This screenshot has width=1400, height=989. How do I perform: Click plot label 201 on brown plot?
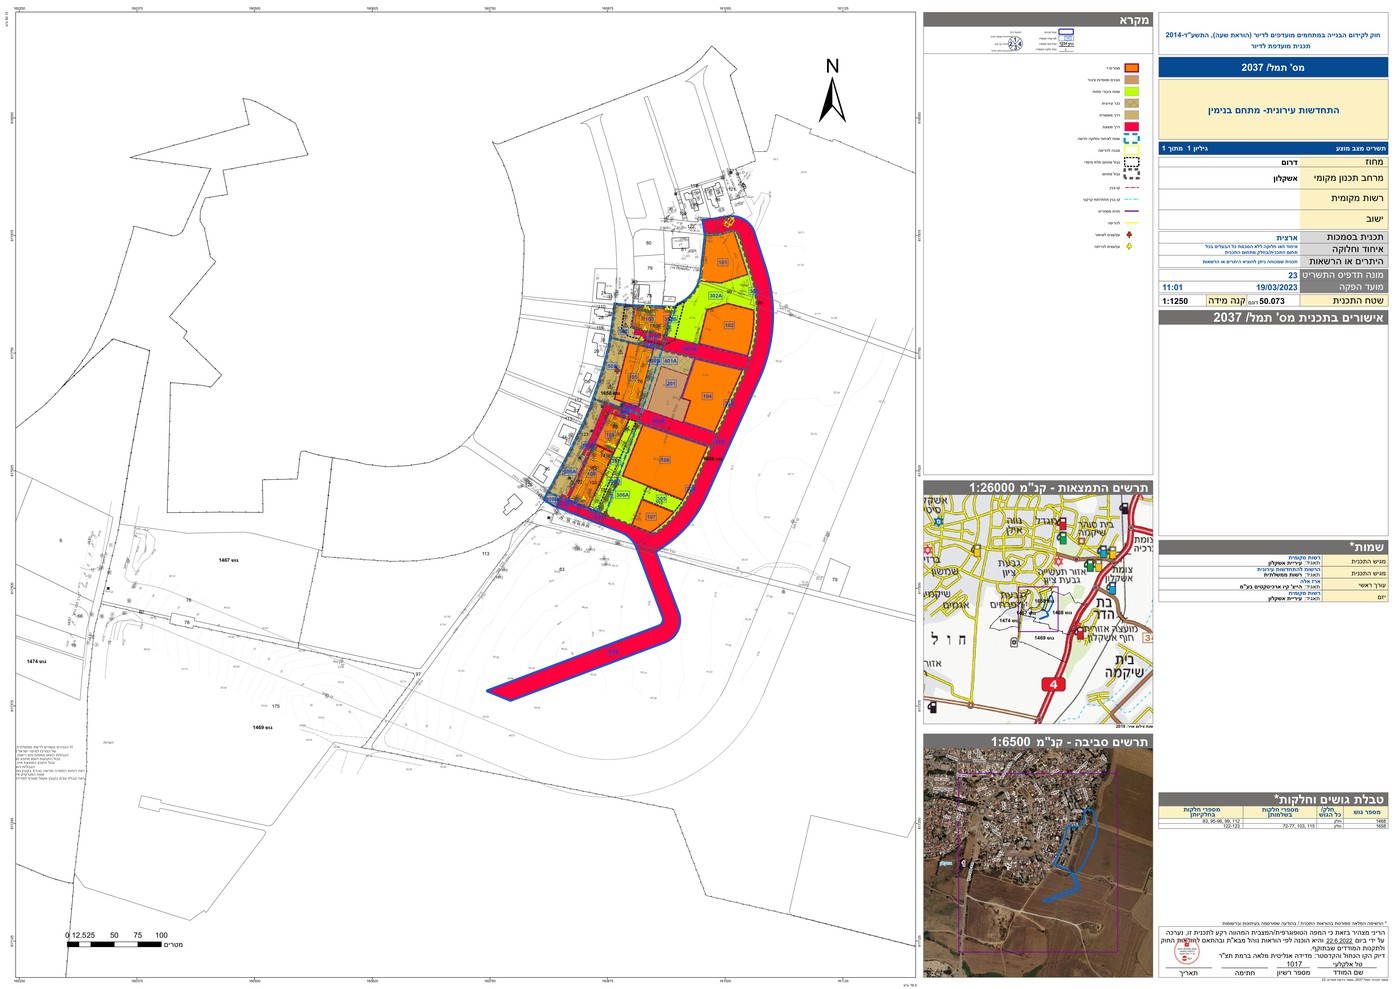671,384
